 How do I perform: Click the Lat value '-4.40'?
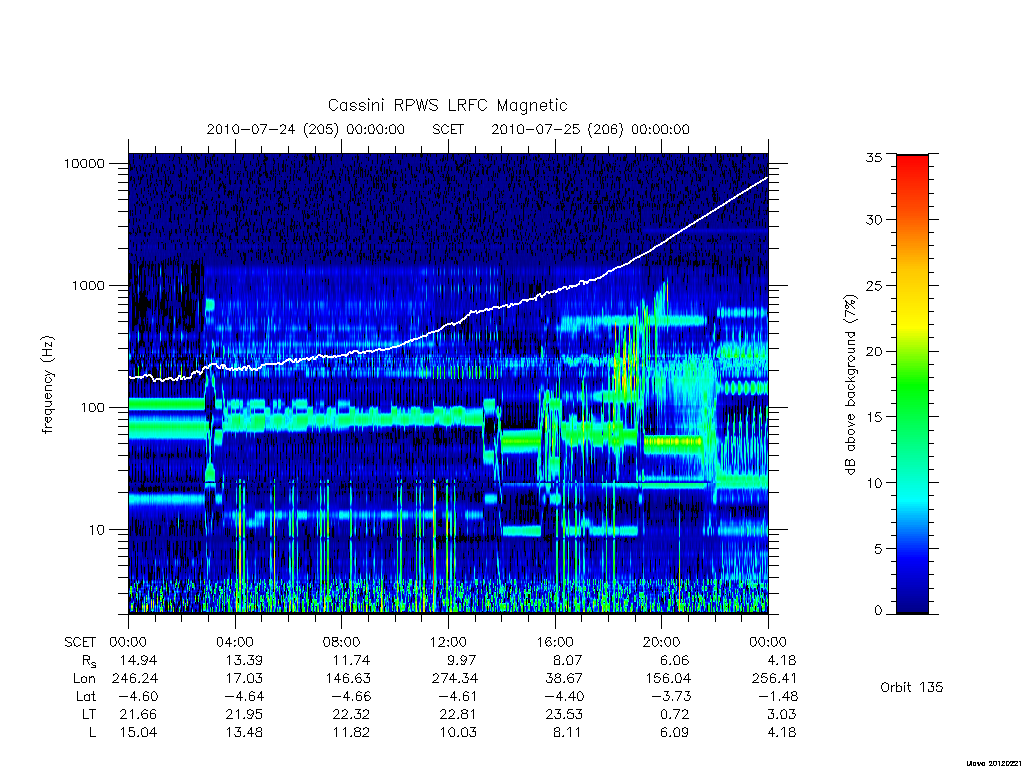[563, 696]
